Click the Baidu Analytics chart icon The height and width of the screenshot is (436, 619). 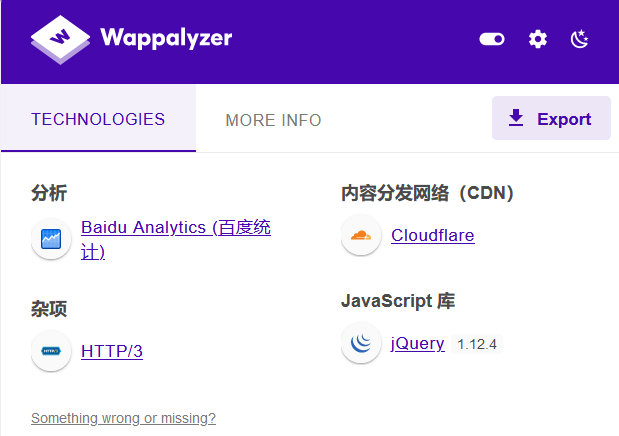[x=51, y=239]
